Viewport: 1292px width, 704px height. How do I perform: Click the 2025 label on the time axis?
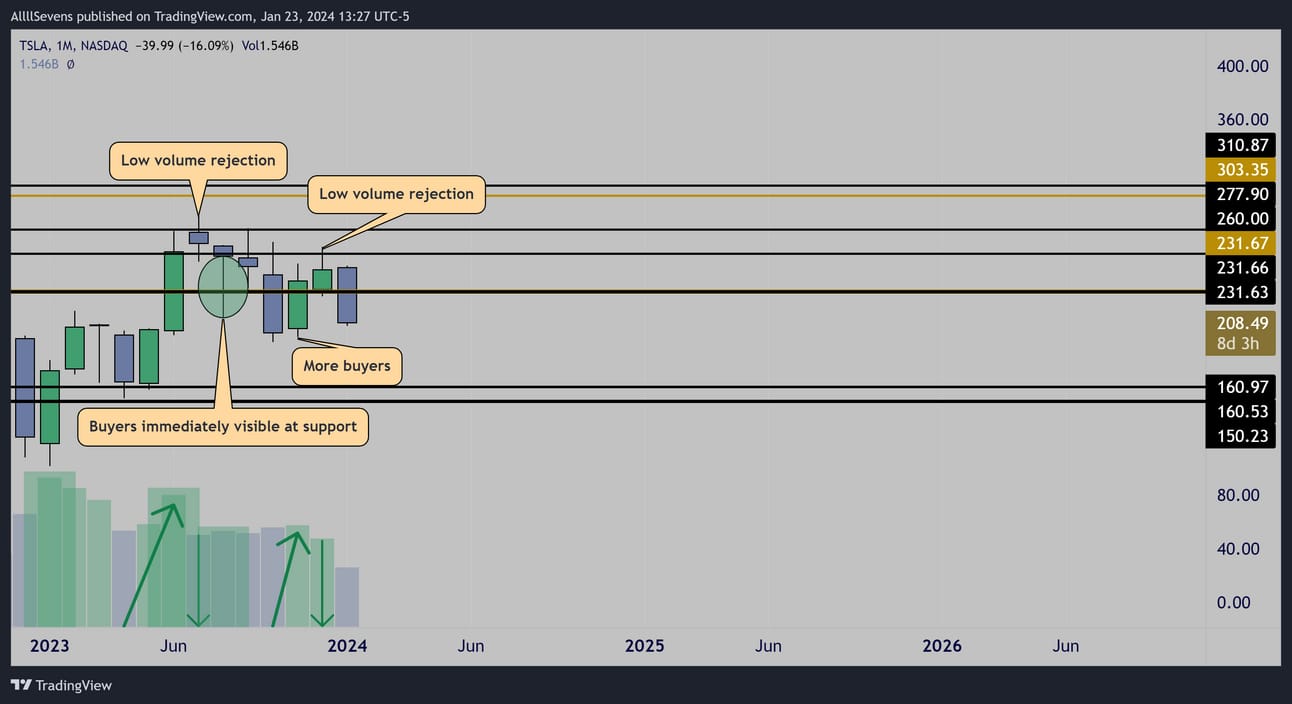644,646
